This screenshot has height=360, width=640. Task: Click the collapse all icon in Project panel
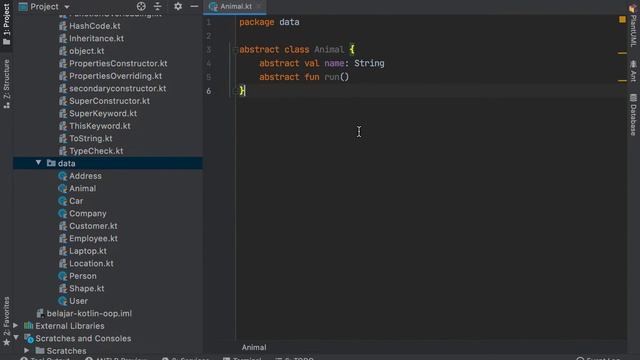[x=158, y=6]
